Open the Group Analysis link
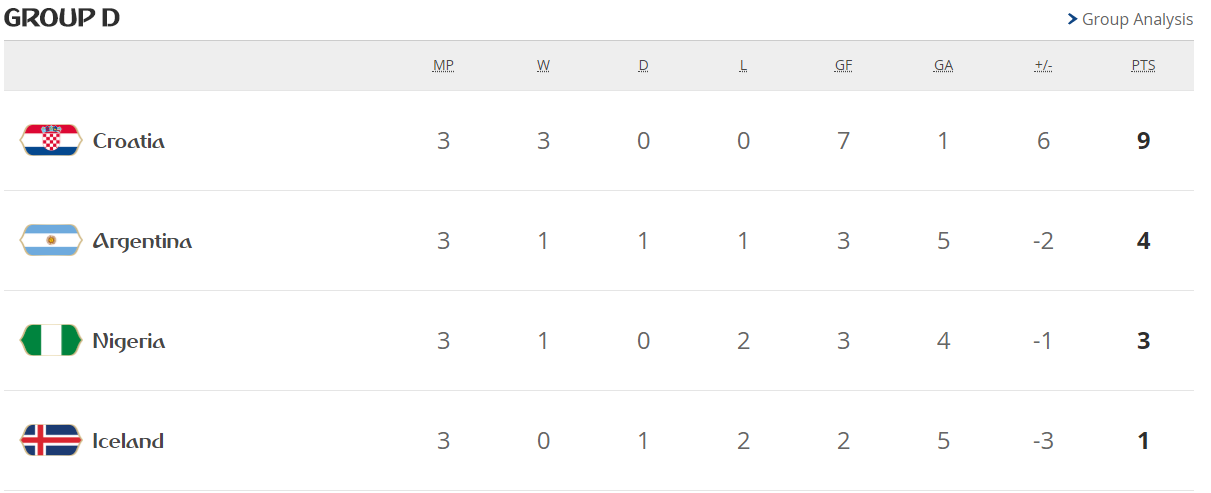Screen dimensions: 1211x493 1137,19
